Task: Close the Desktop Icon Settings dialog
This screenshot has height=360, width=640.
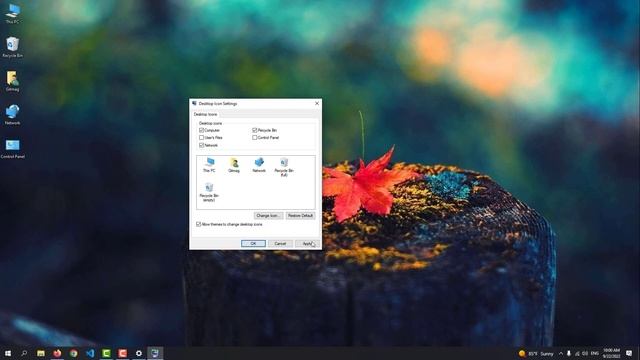Action: pyautogui.click(x=317, y=104)
